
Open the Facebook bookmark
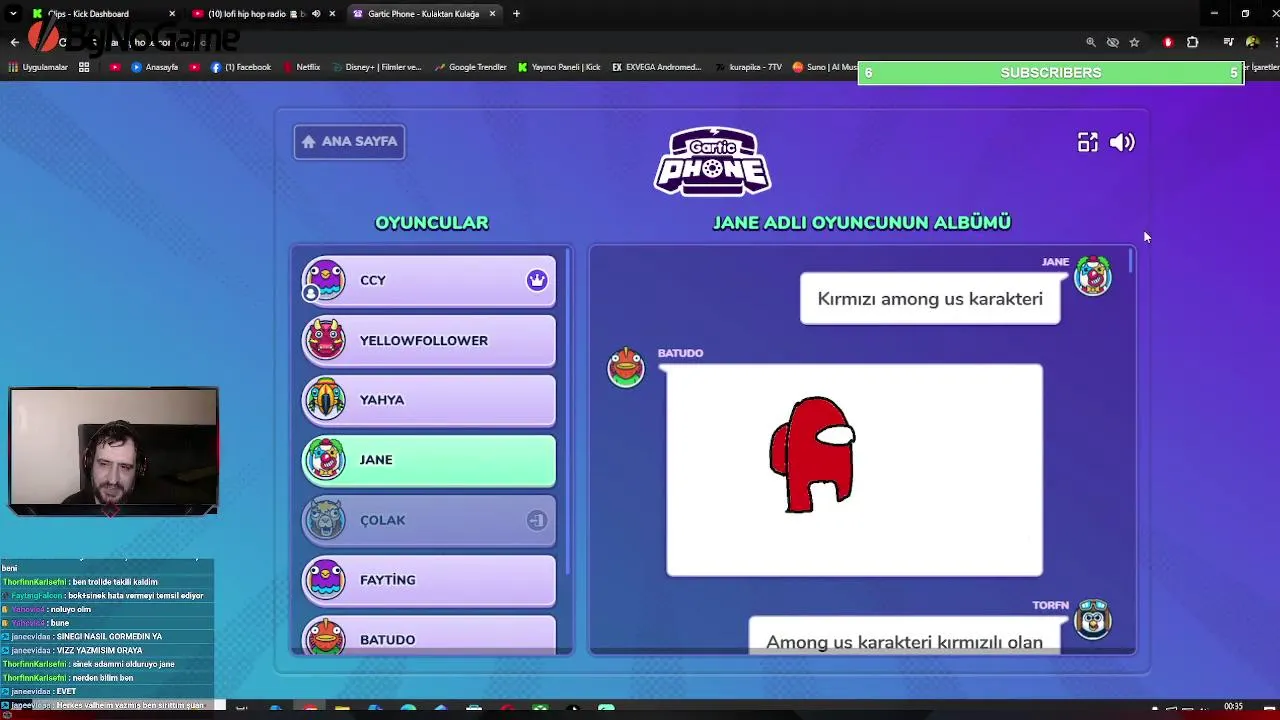pyautogui.click(x=241, y=67)
